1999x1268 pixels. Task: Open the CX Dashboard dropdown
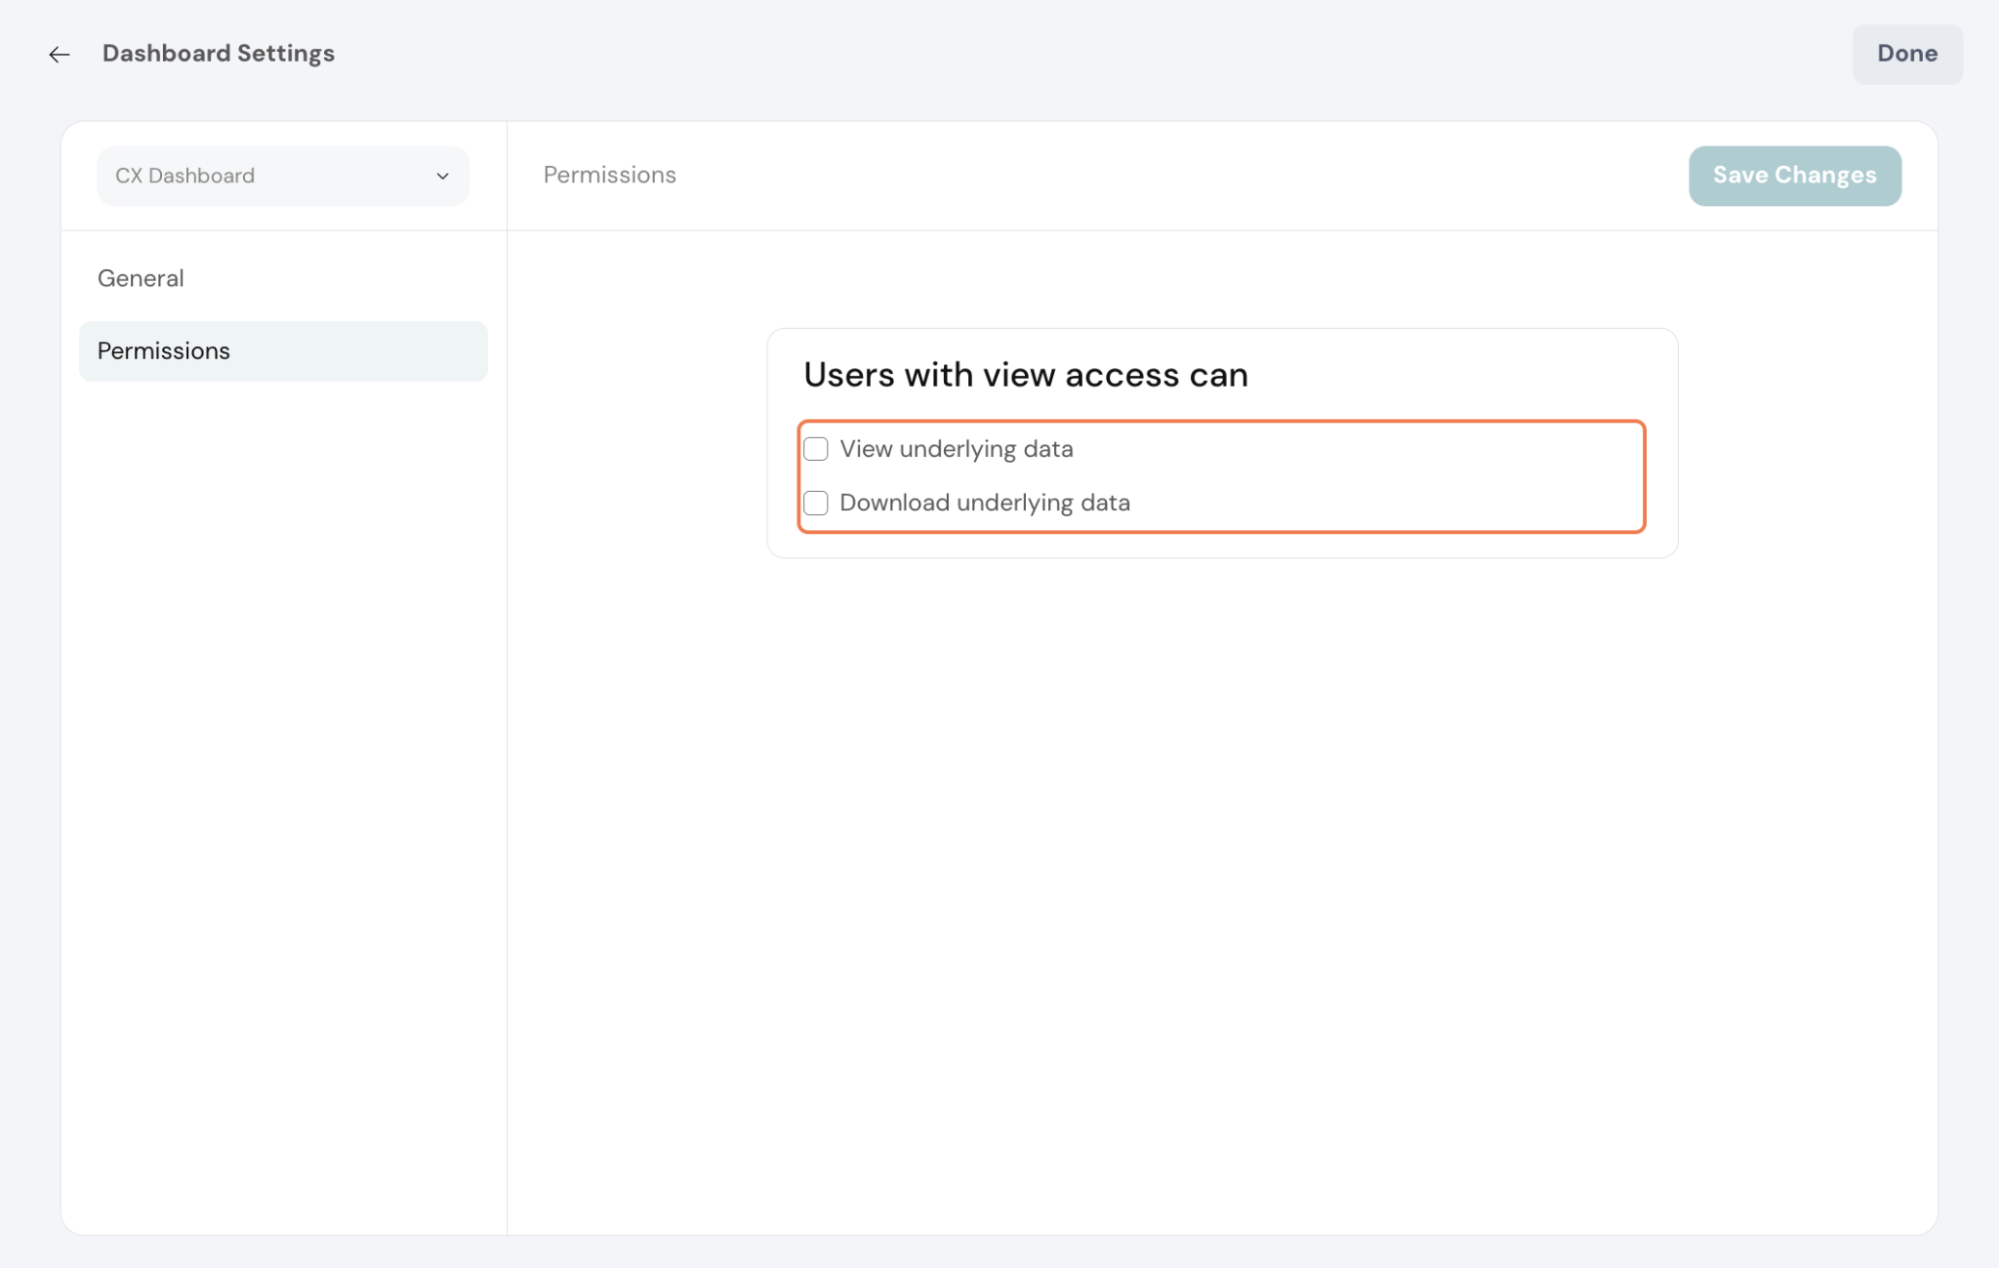(x=283, y=176)
